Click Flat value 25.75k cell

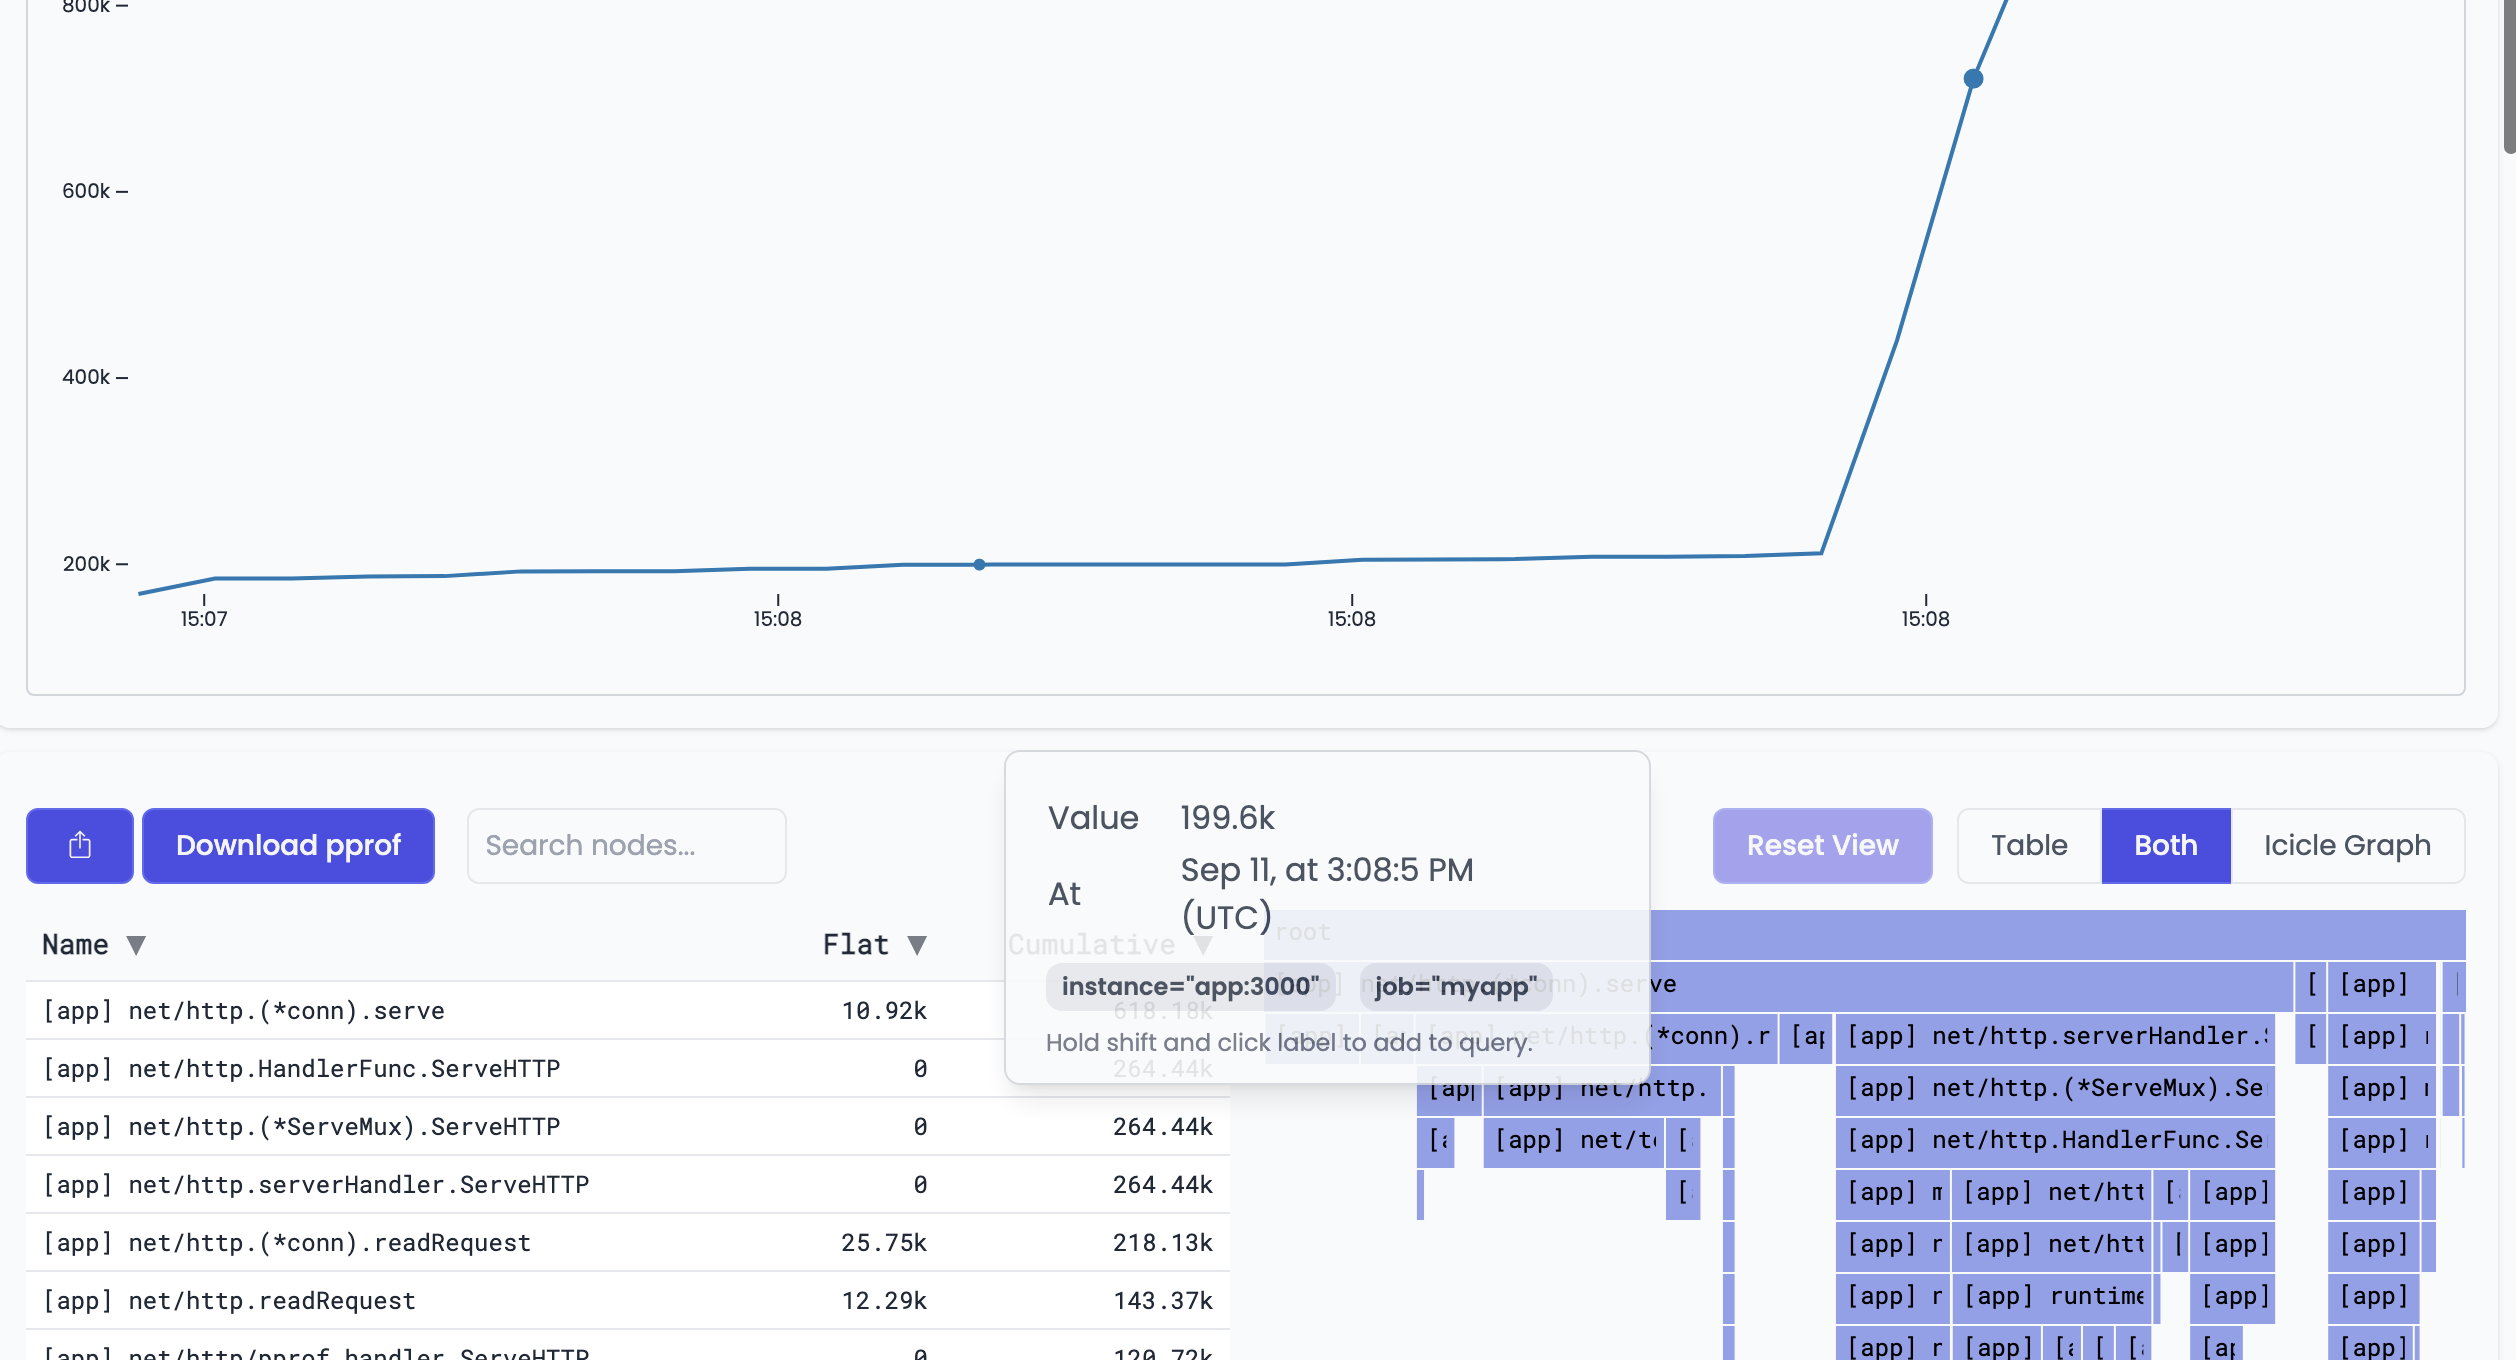click(x=884, y=1242)
